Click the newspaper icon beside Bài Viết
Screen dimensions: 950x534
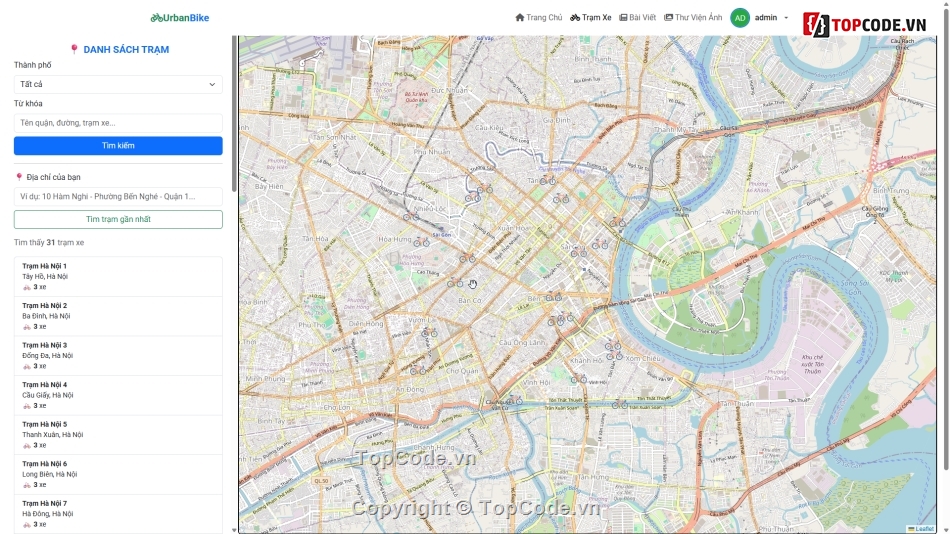pos(623,18)
